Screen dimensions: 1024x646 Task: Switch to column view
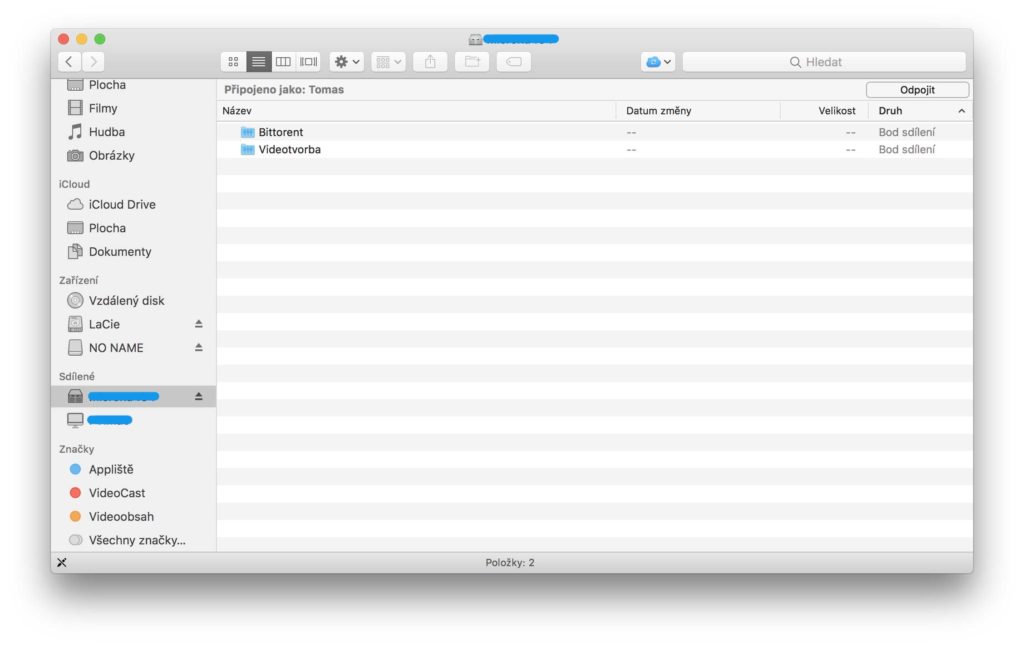tap(283, 61)
